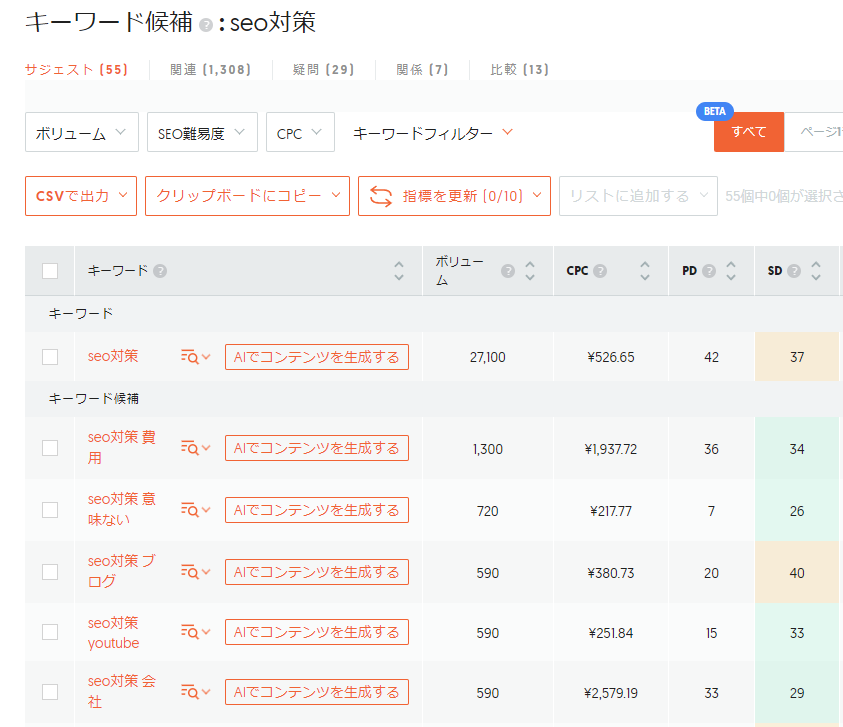Generate AI content for seo対策 会社
The height and width of the screenshot is (727, 843).
(317, 692)
